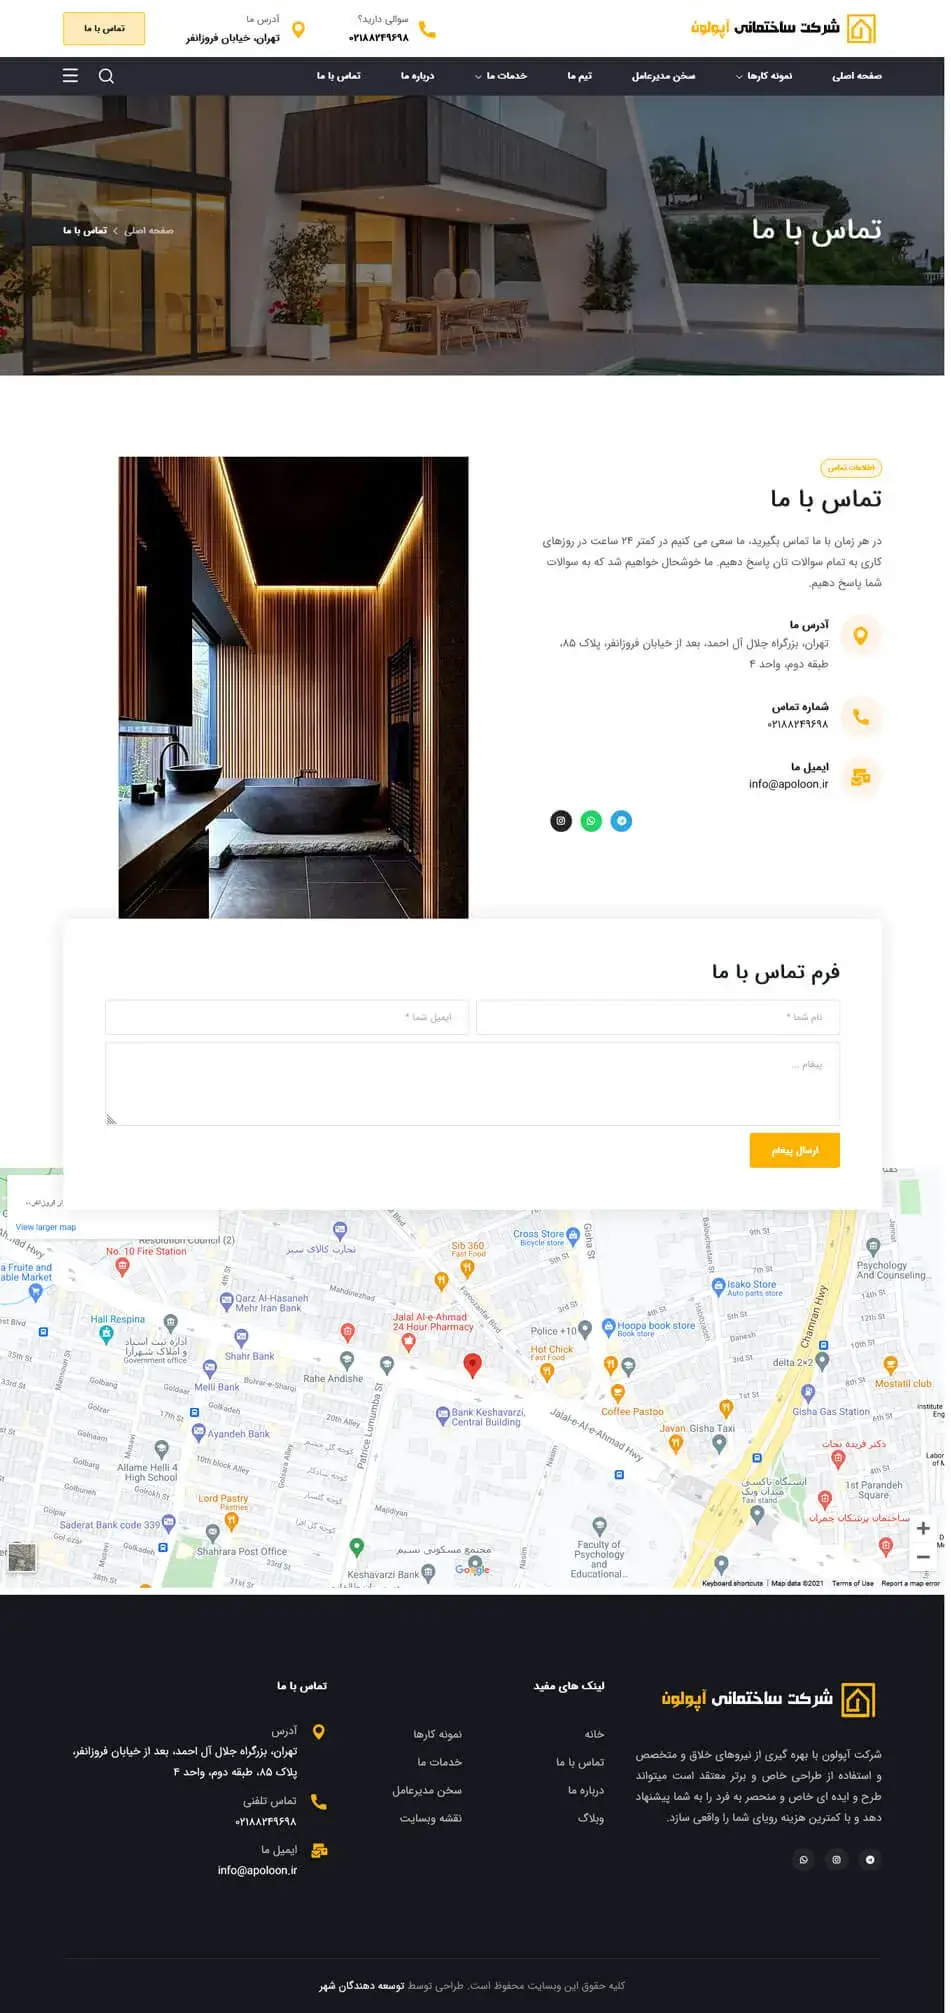Open the hamburger menu icon
This screenshot has height=2013, width=951.
70,76
